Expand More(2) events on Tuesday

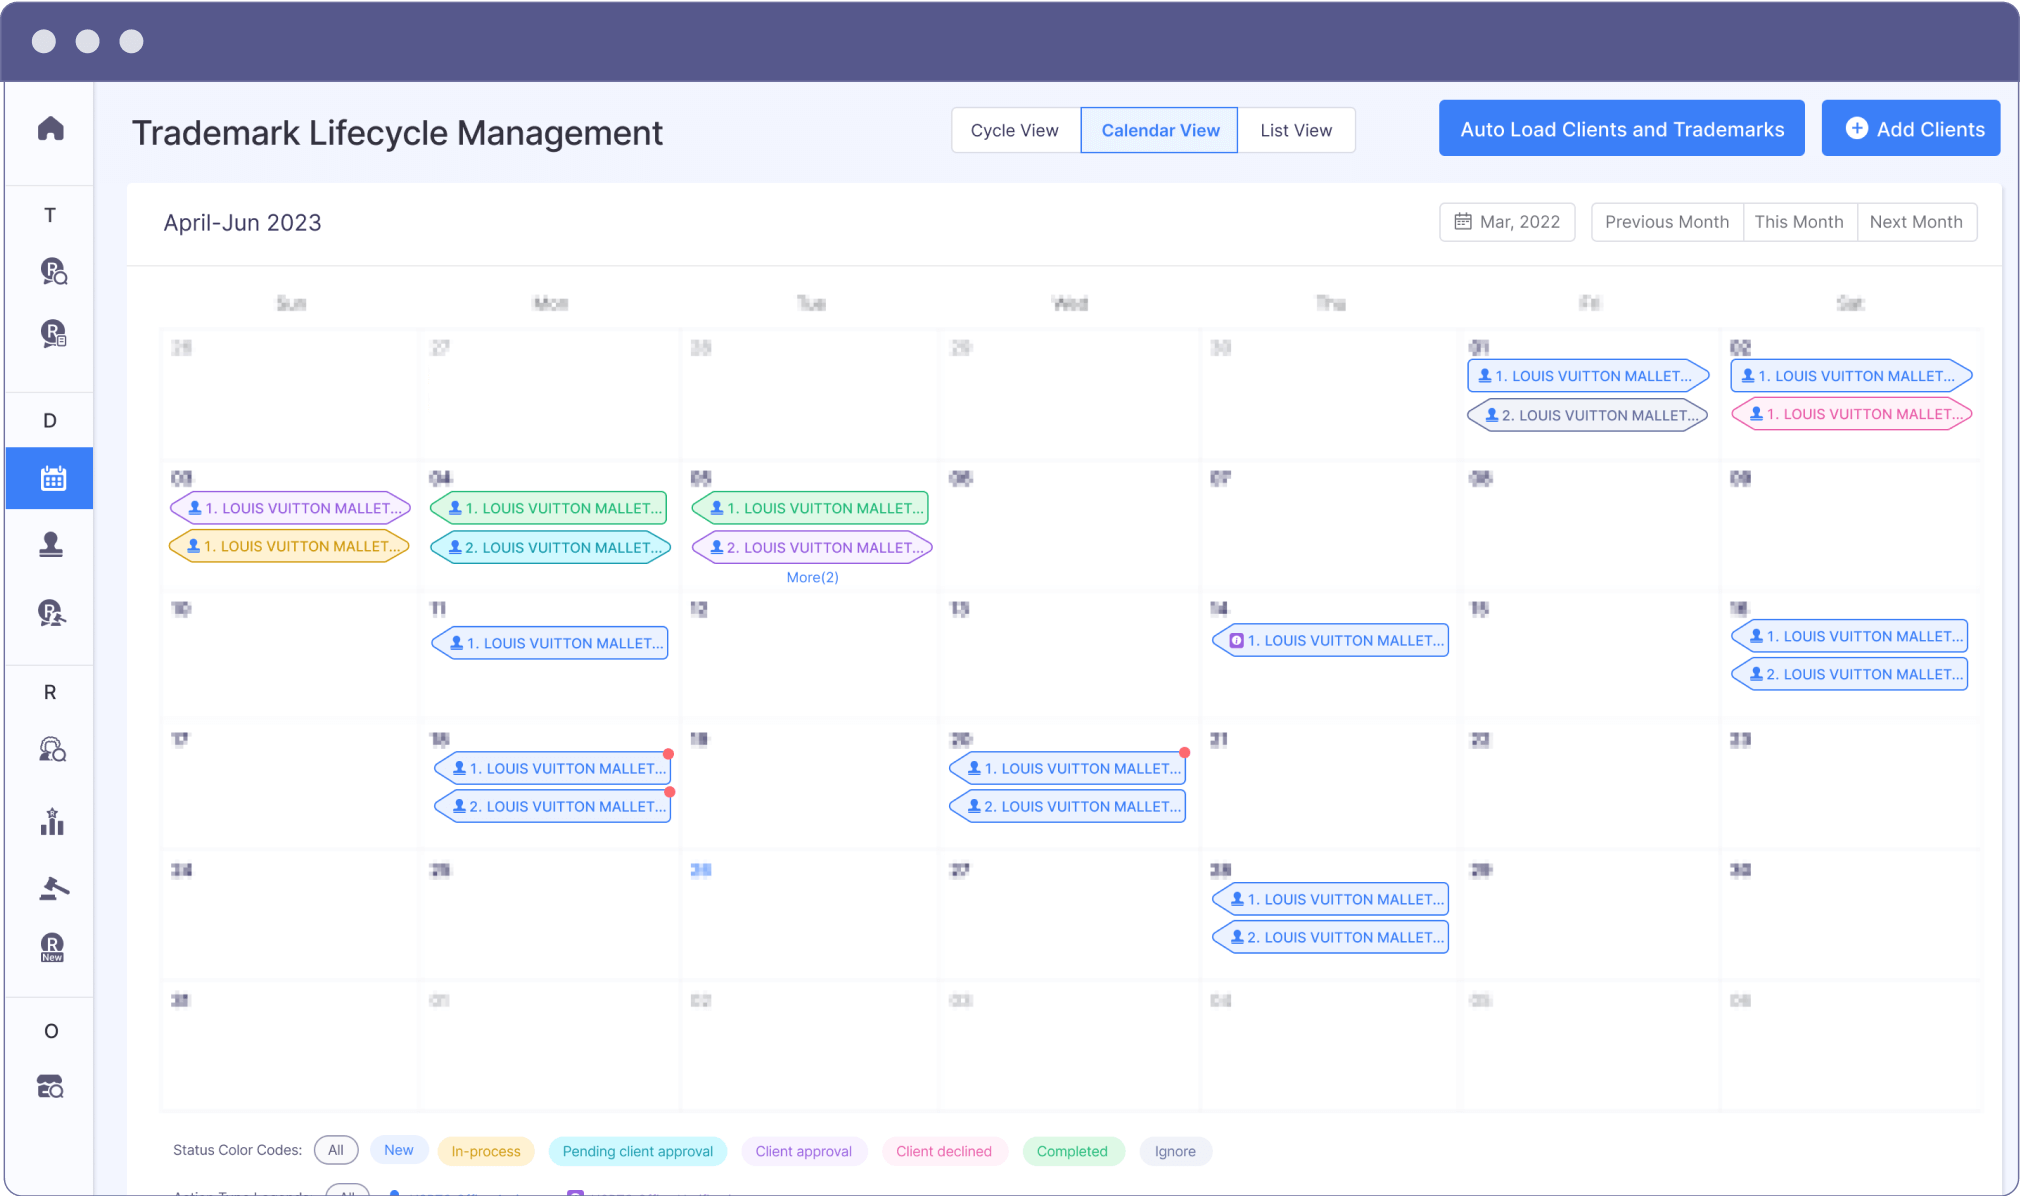click(x=812, y=577)
